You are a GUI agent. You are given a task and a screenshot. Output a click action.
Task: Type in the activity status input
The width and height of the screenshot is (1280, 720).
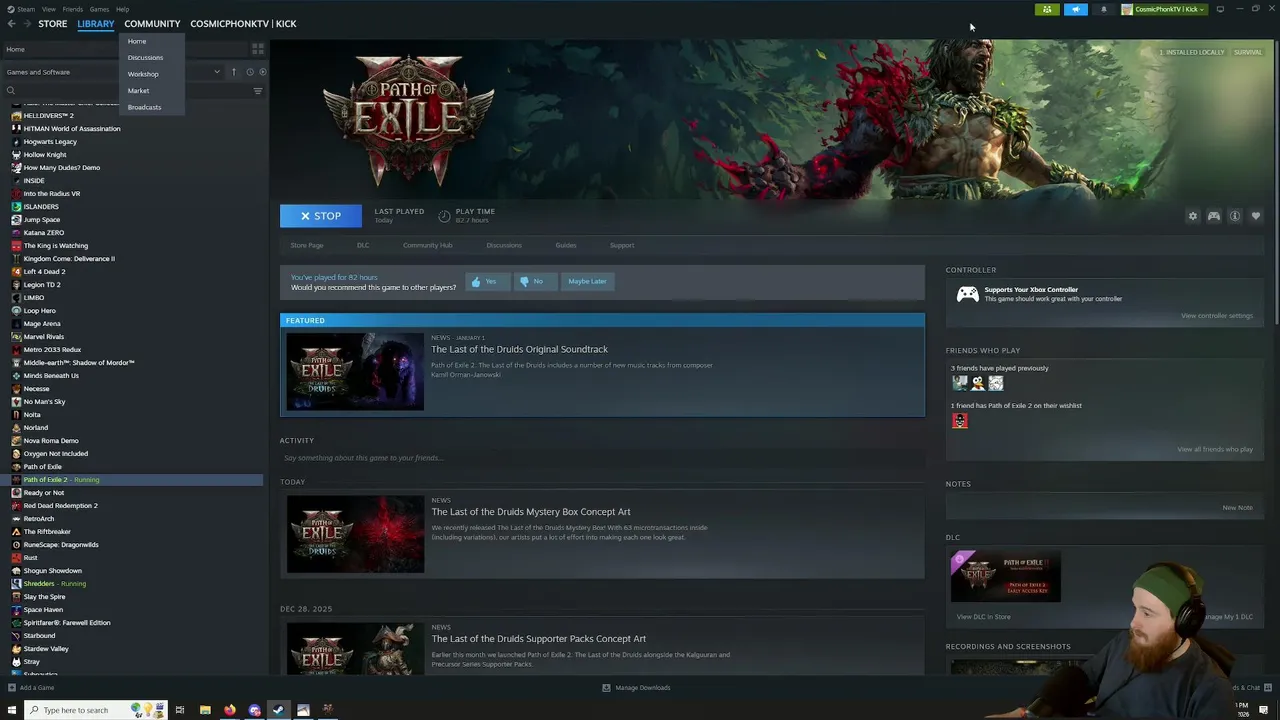600,458
